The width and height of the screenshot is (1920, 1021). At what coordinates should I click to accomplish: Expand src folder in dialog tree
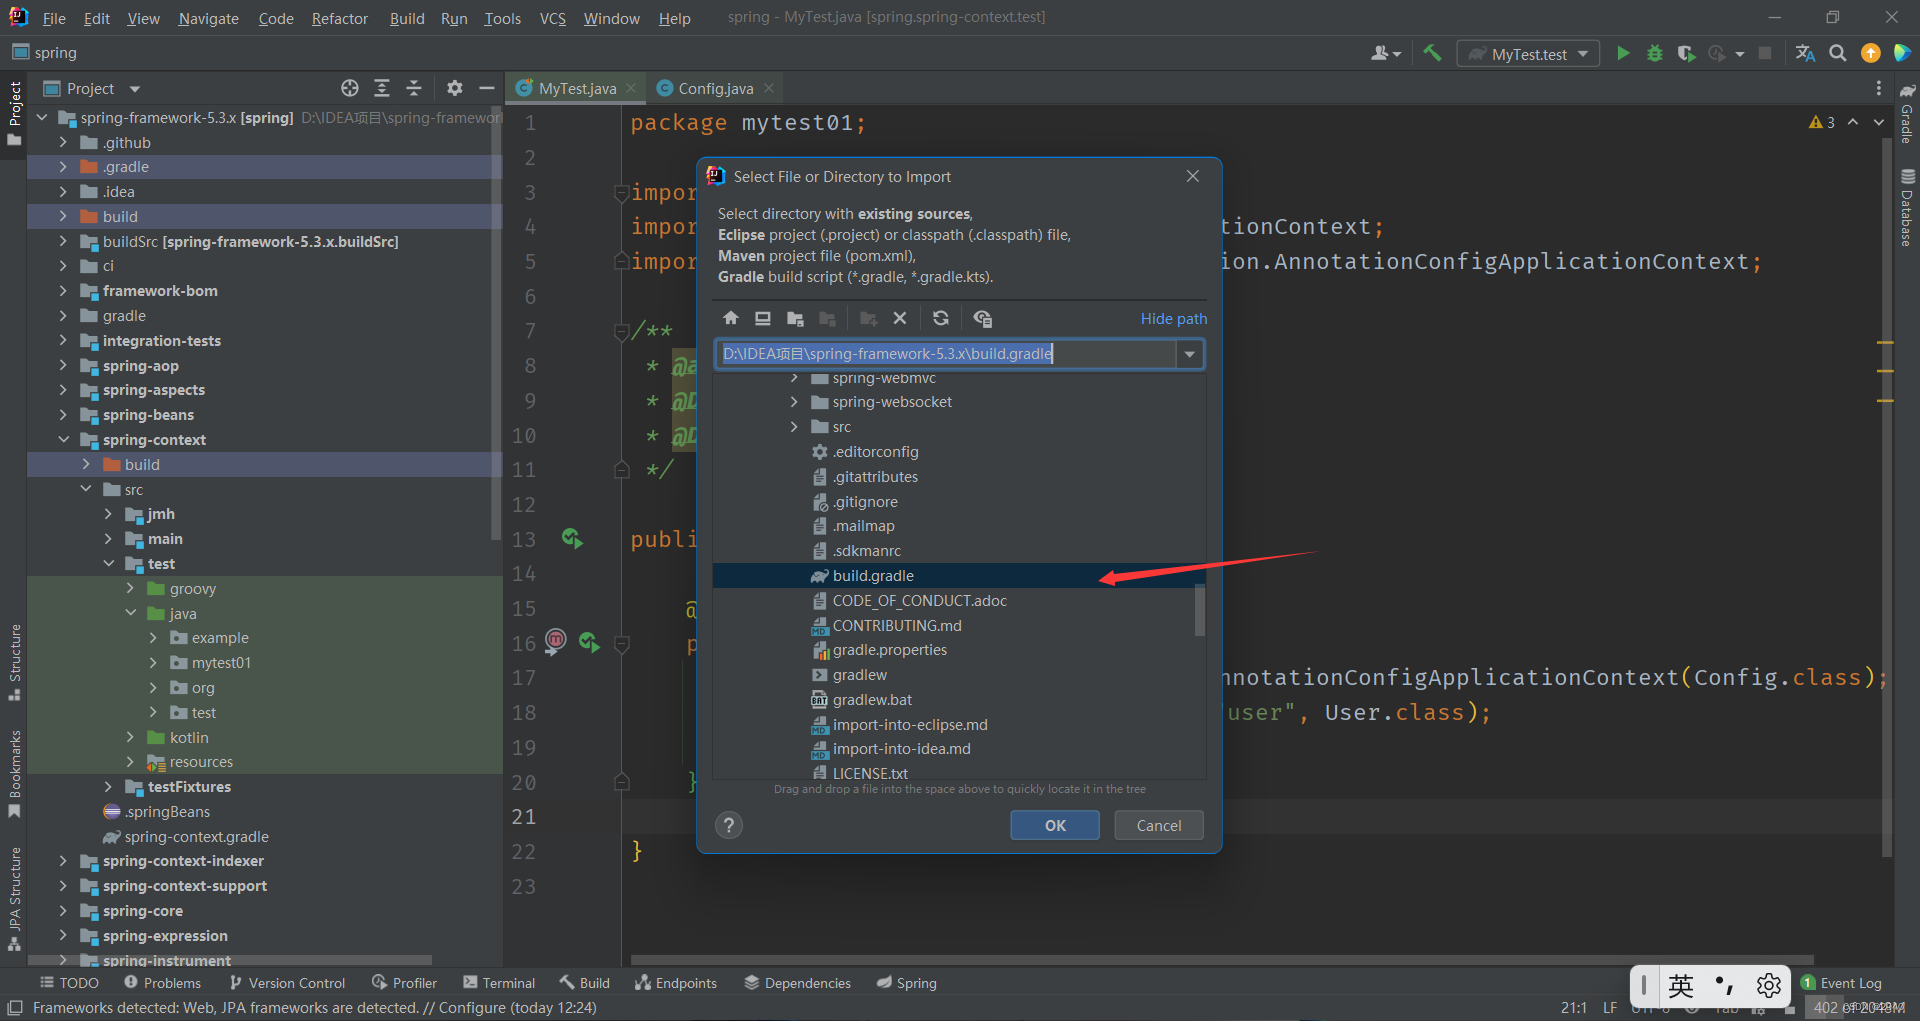[794, 427]
